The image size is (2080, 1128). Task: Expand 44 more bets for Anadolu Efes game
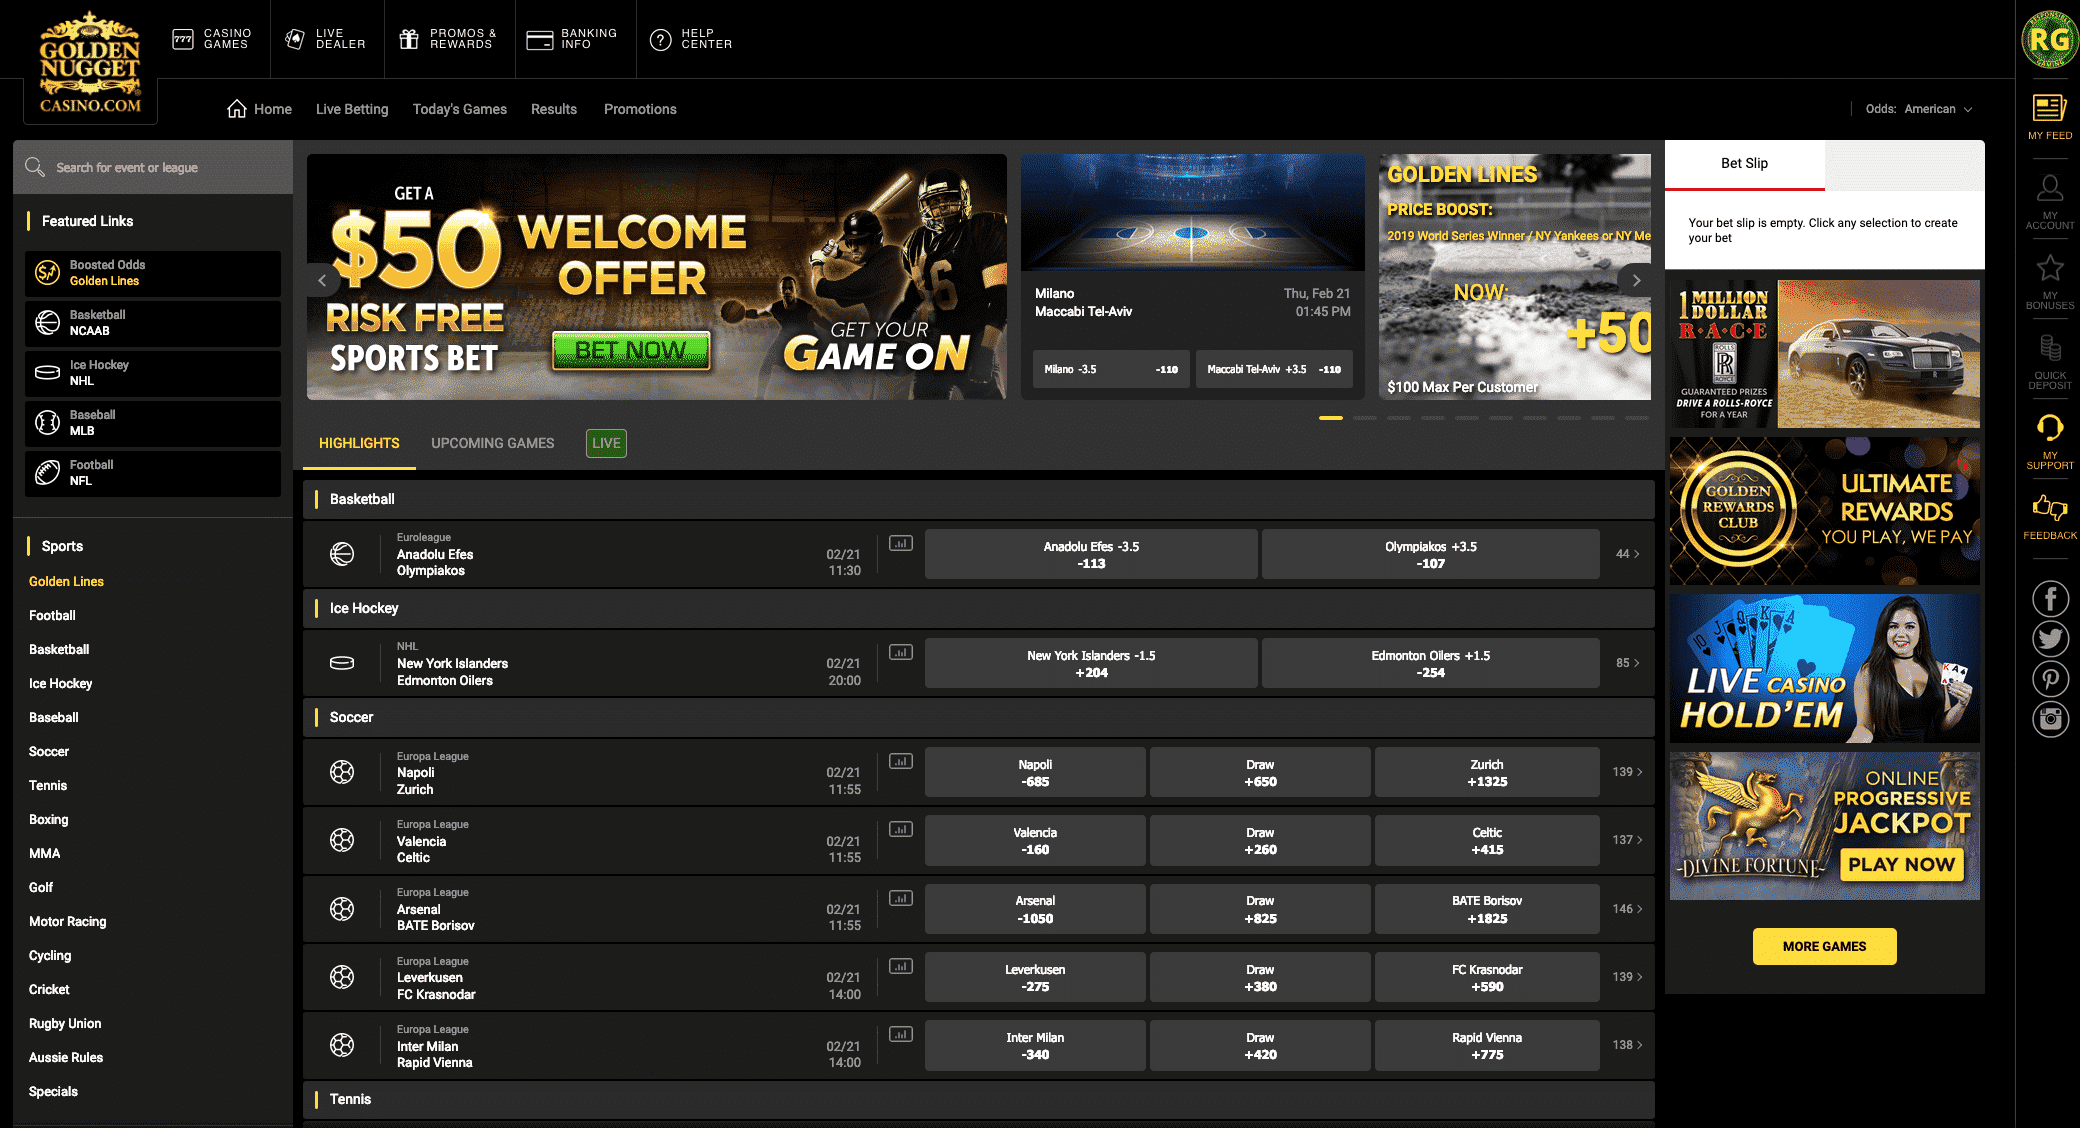pyautogui.click(x=1627, y=554)
